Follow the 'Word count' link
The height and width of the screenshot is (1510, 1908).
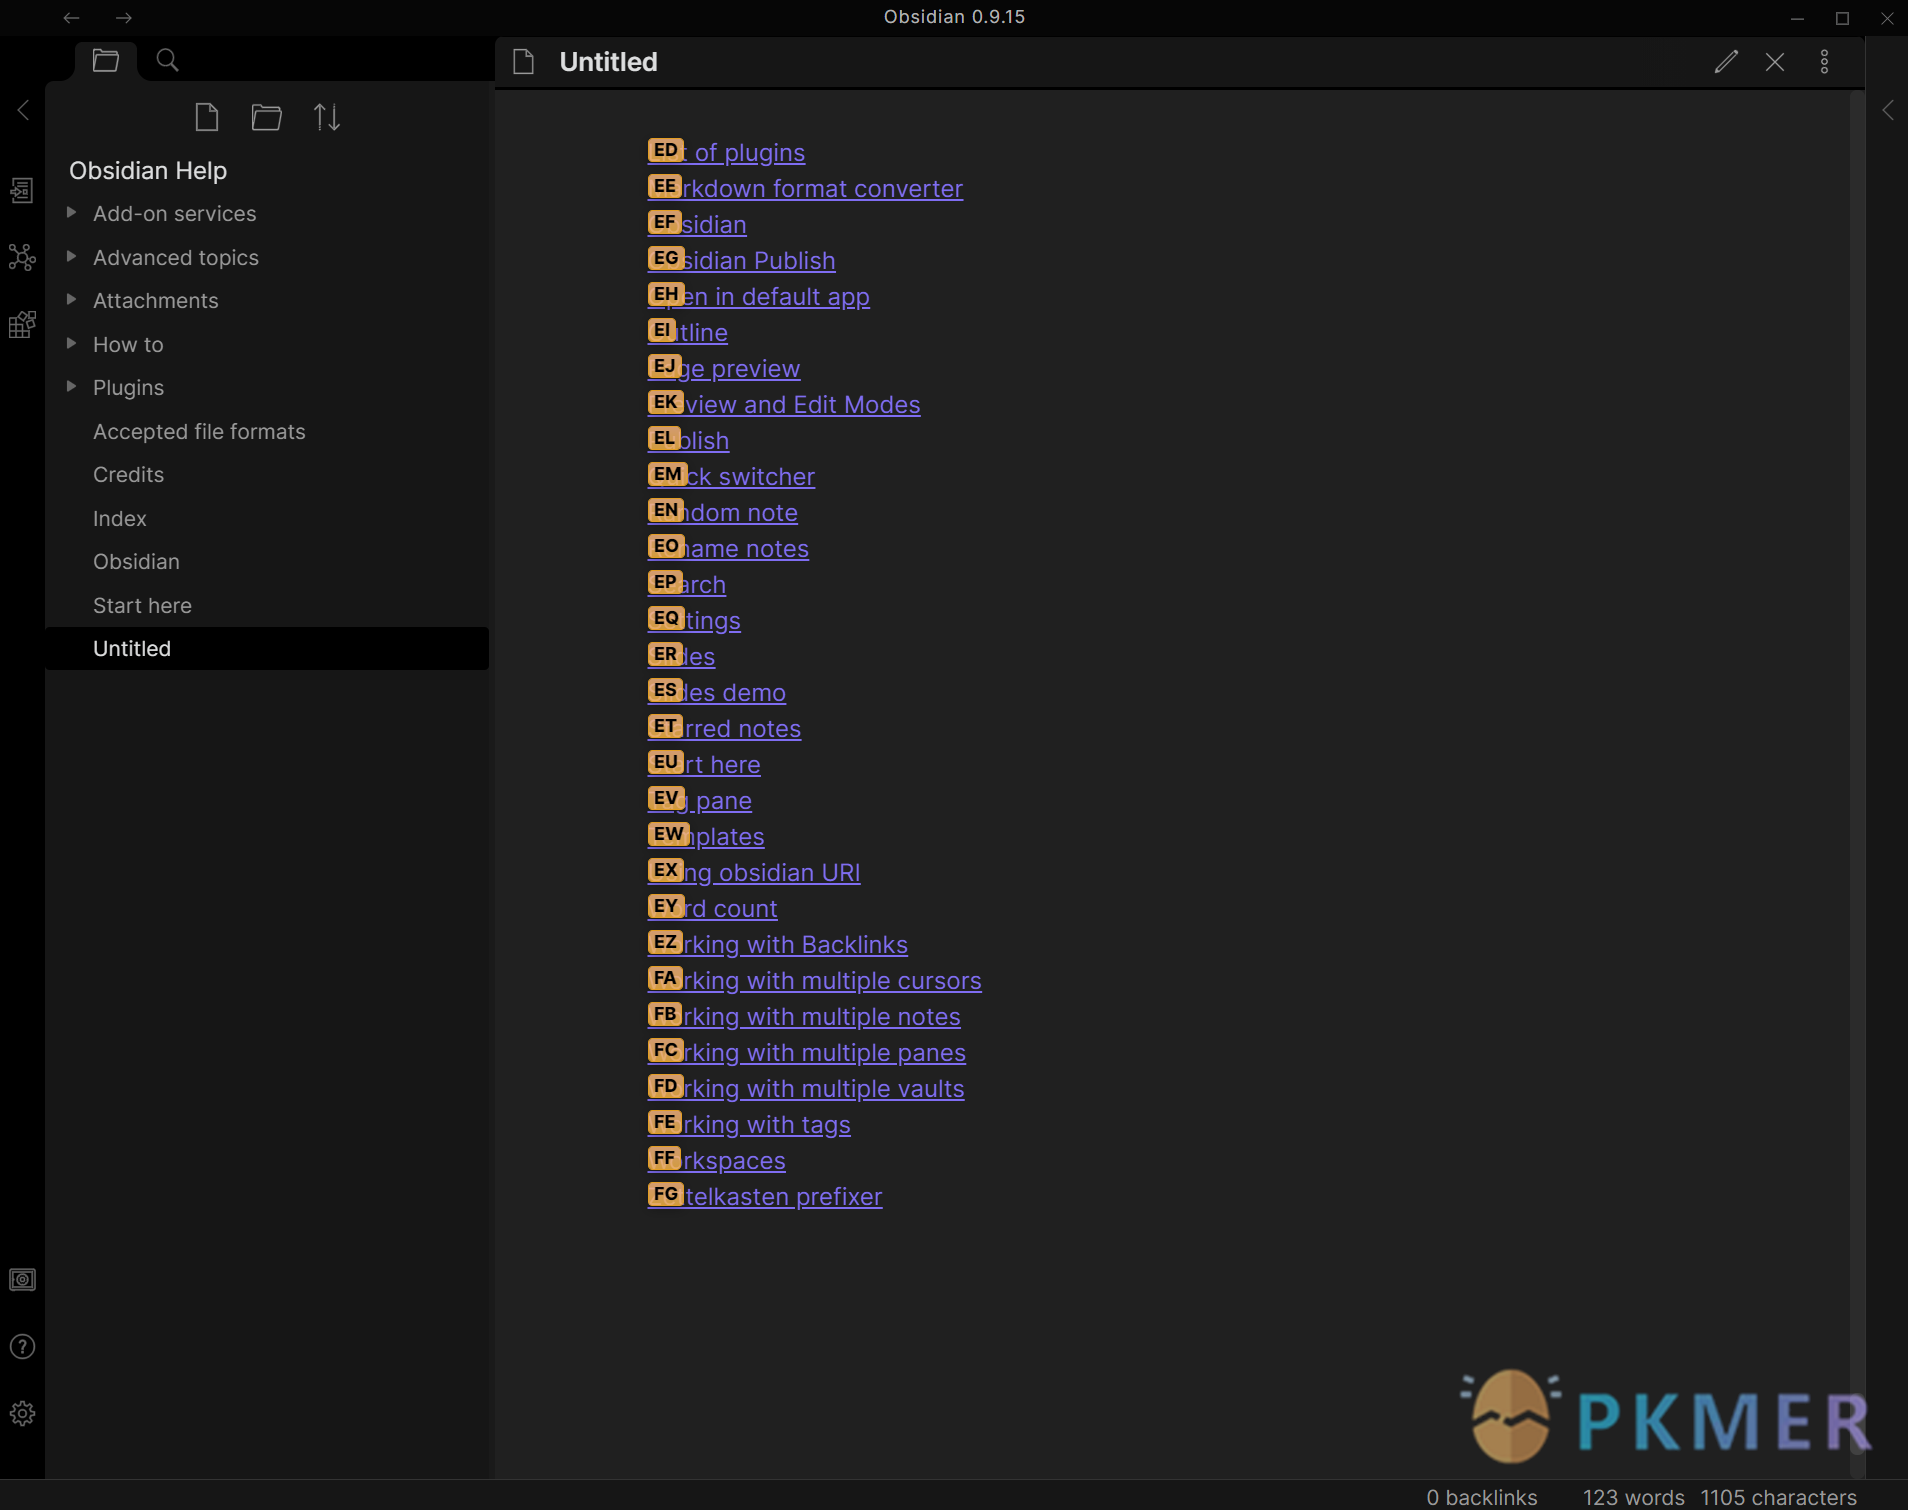712,908
